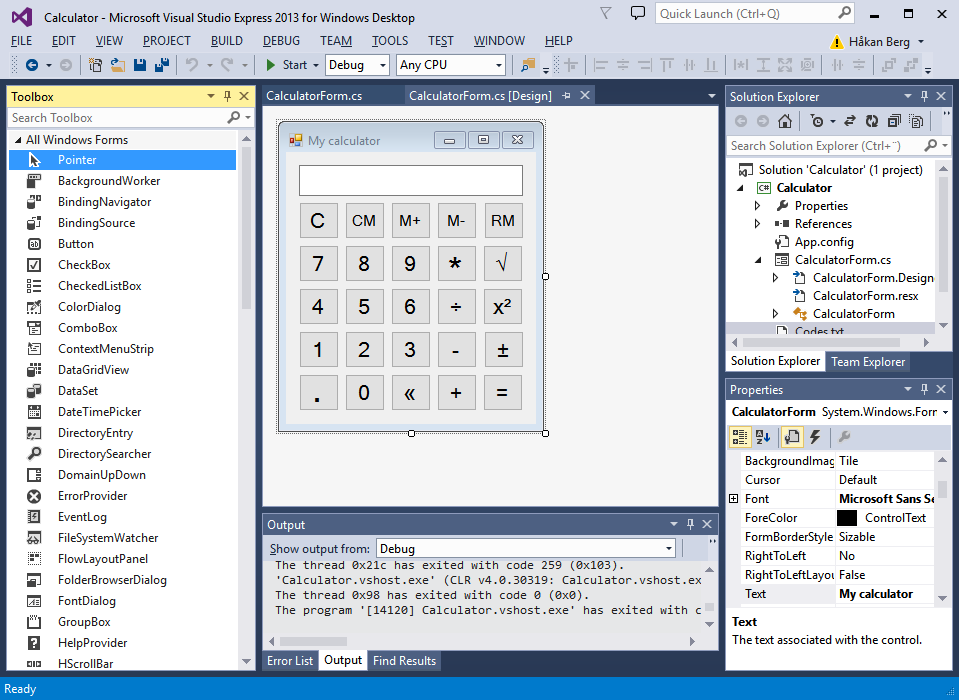Click the Save All toolbar icon

[162, 65]
